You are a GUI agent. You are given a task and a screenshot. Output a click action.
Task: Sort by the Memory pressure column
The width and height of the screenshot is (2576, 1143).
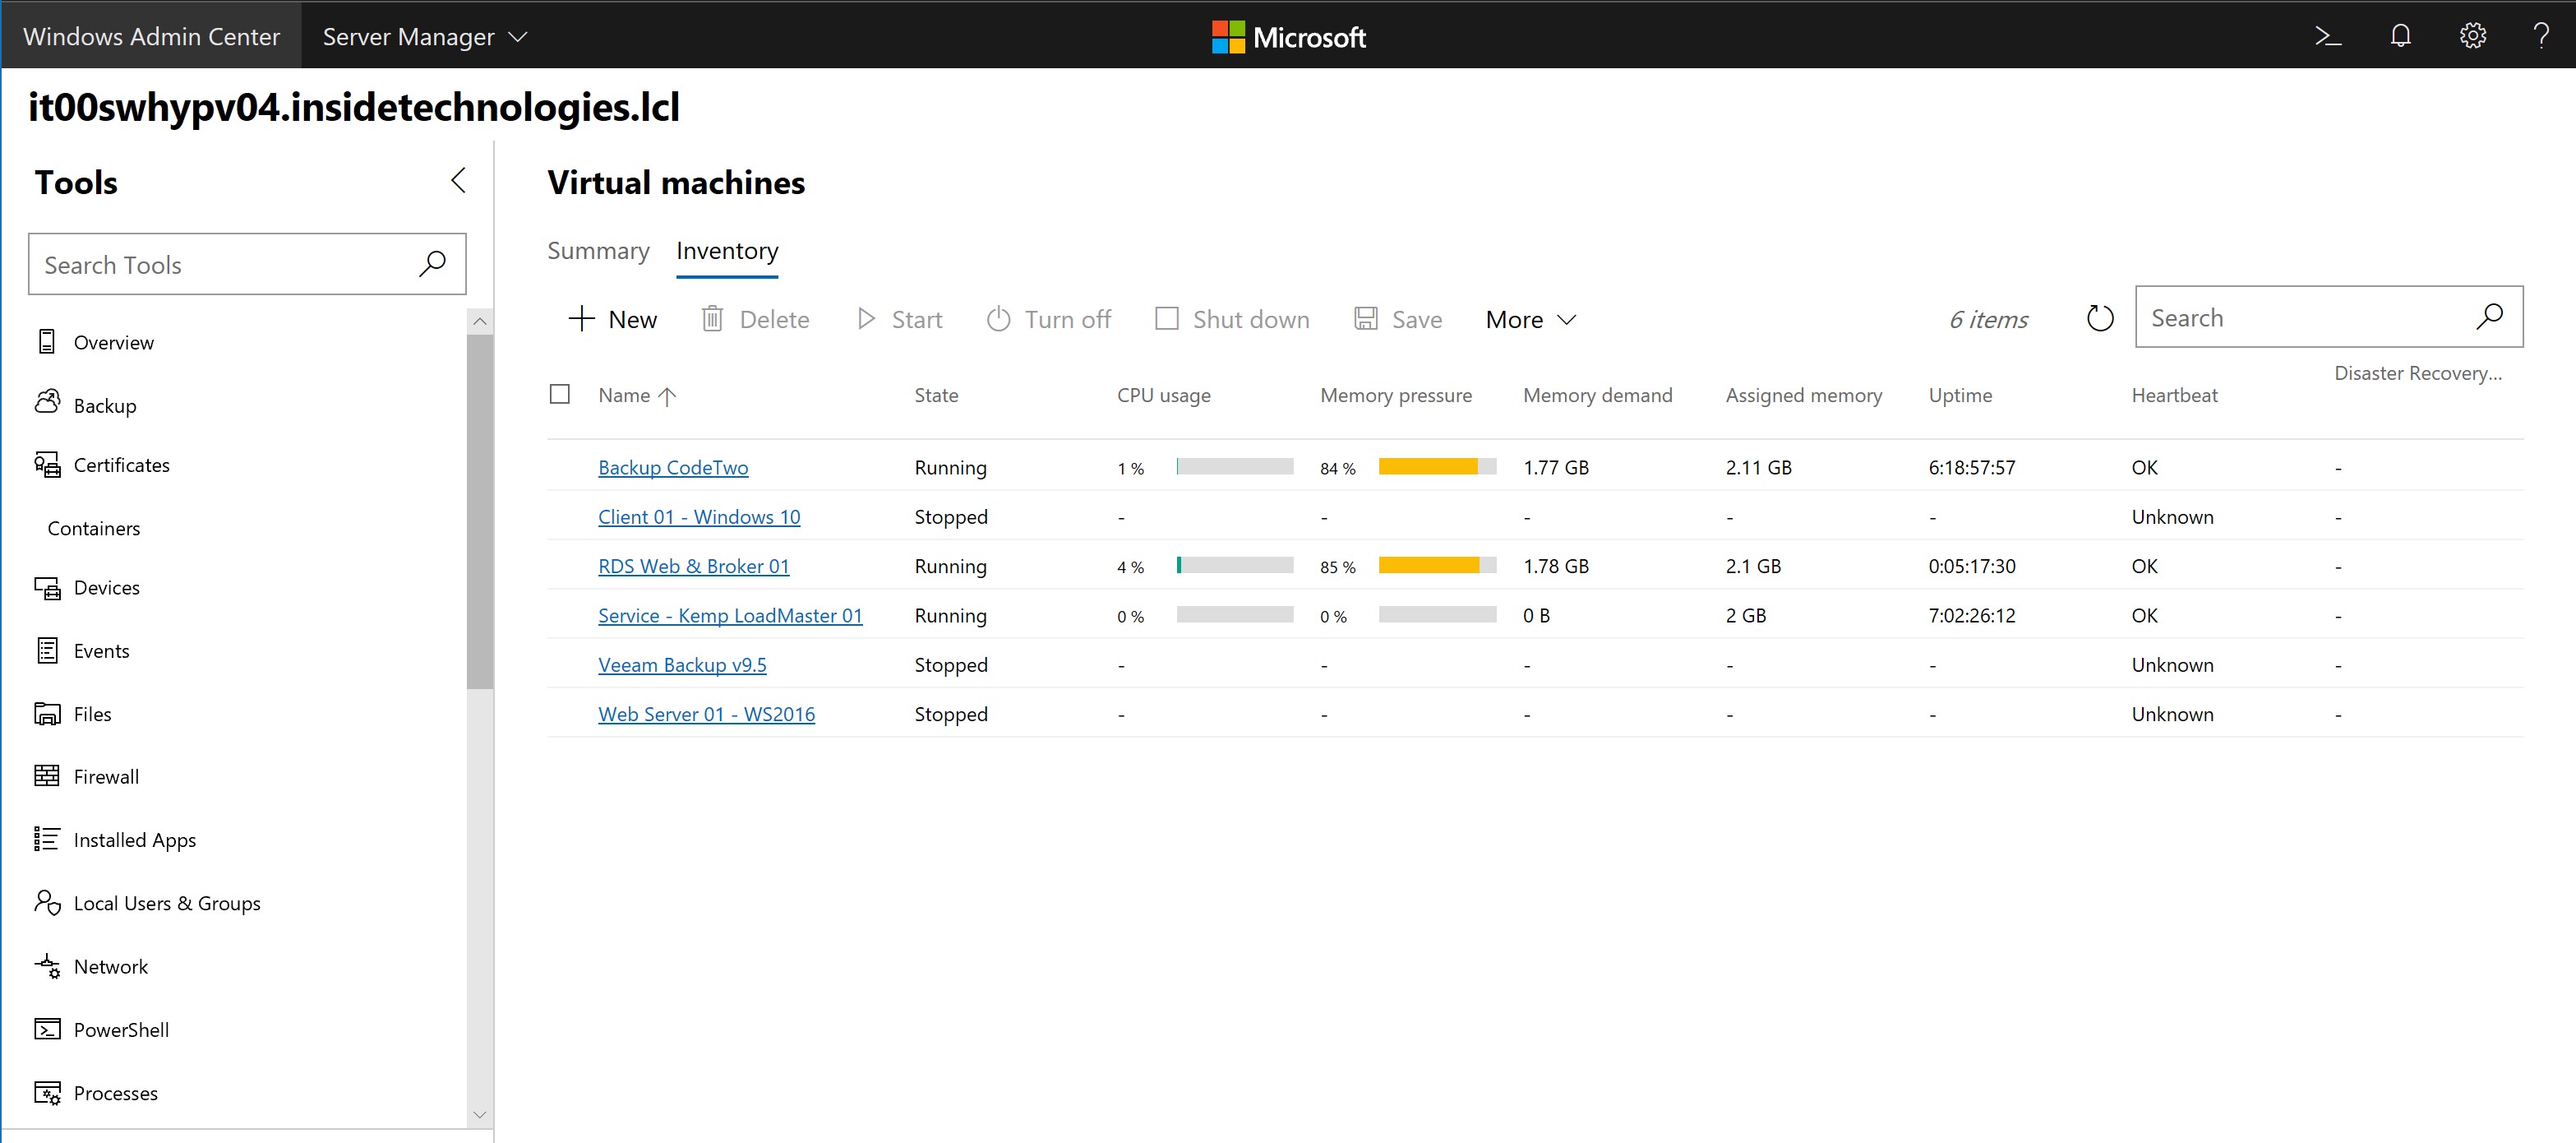click(1396, 395)
